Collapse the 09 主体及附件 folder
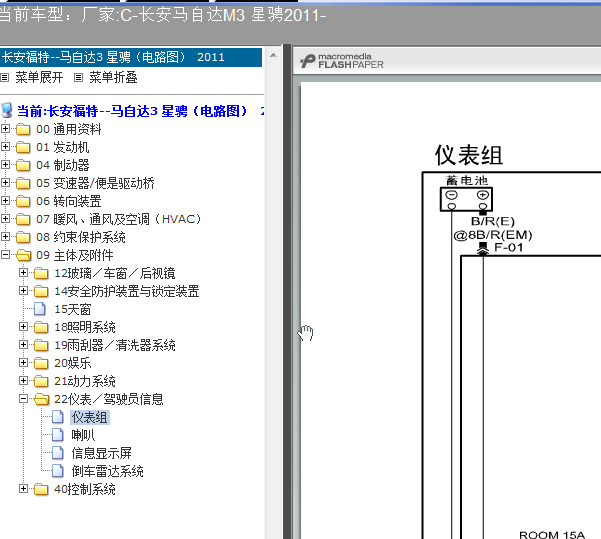The width and height of the screenshot is (601, 539). [x=5, y=255]
